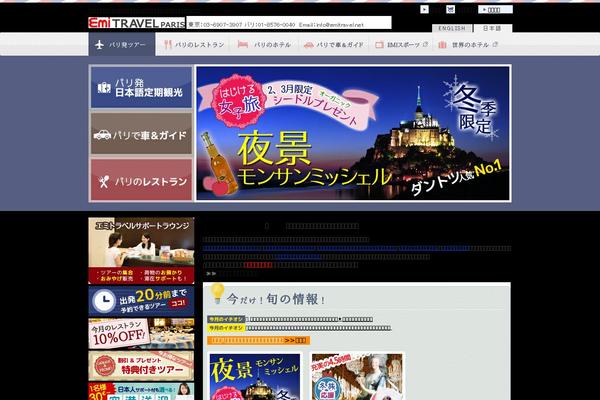Click car icon on brown パリで車&ガイド button
The width and height of the screenshot is (600, 400).
[x=102, y=135]
